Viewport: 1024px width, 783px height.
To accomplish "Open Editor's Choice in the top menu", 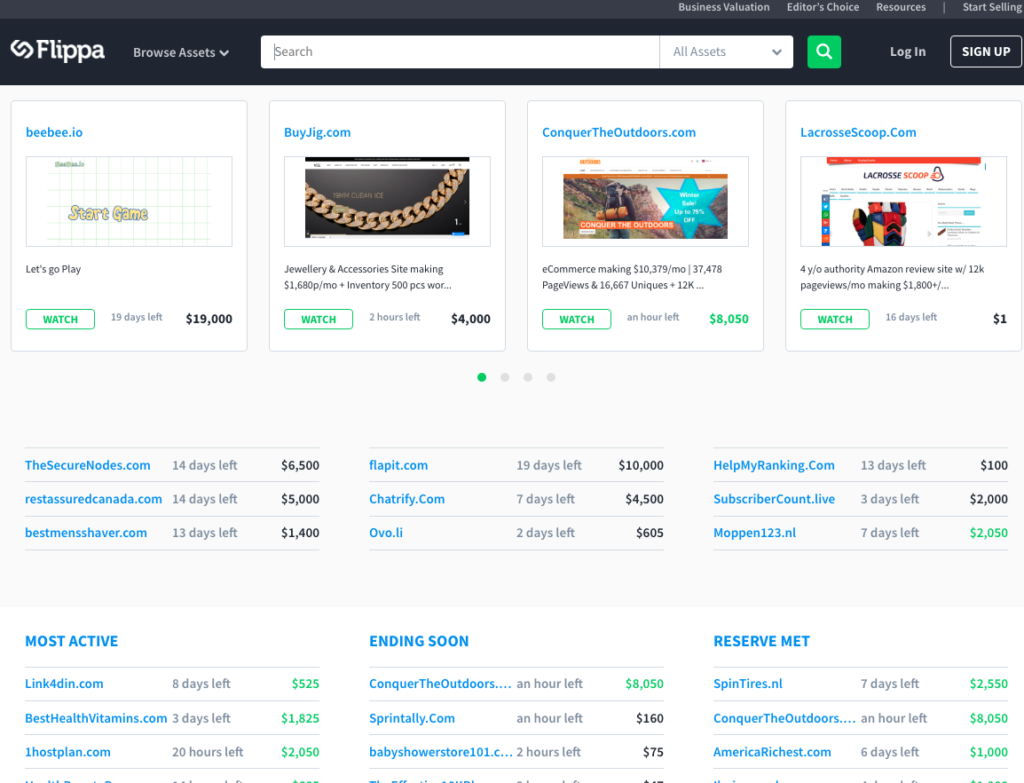I will point(822,7).
